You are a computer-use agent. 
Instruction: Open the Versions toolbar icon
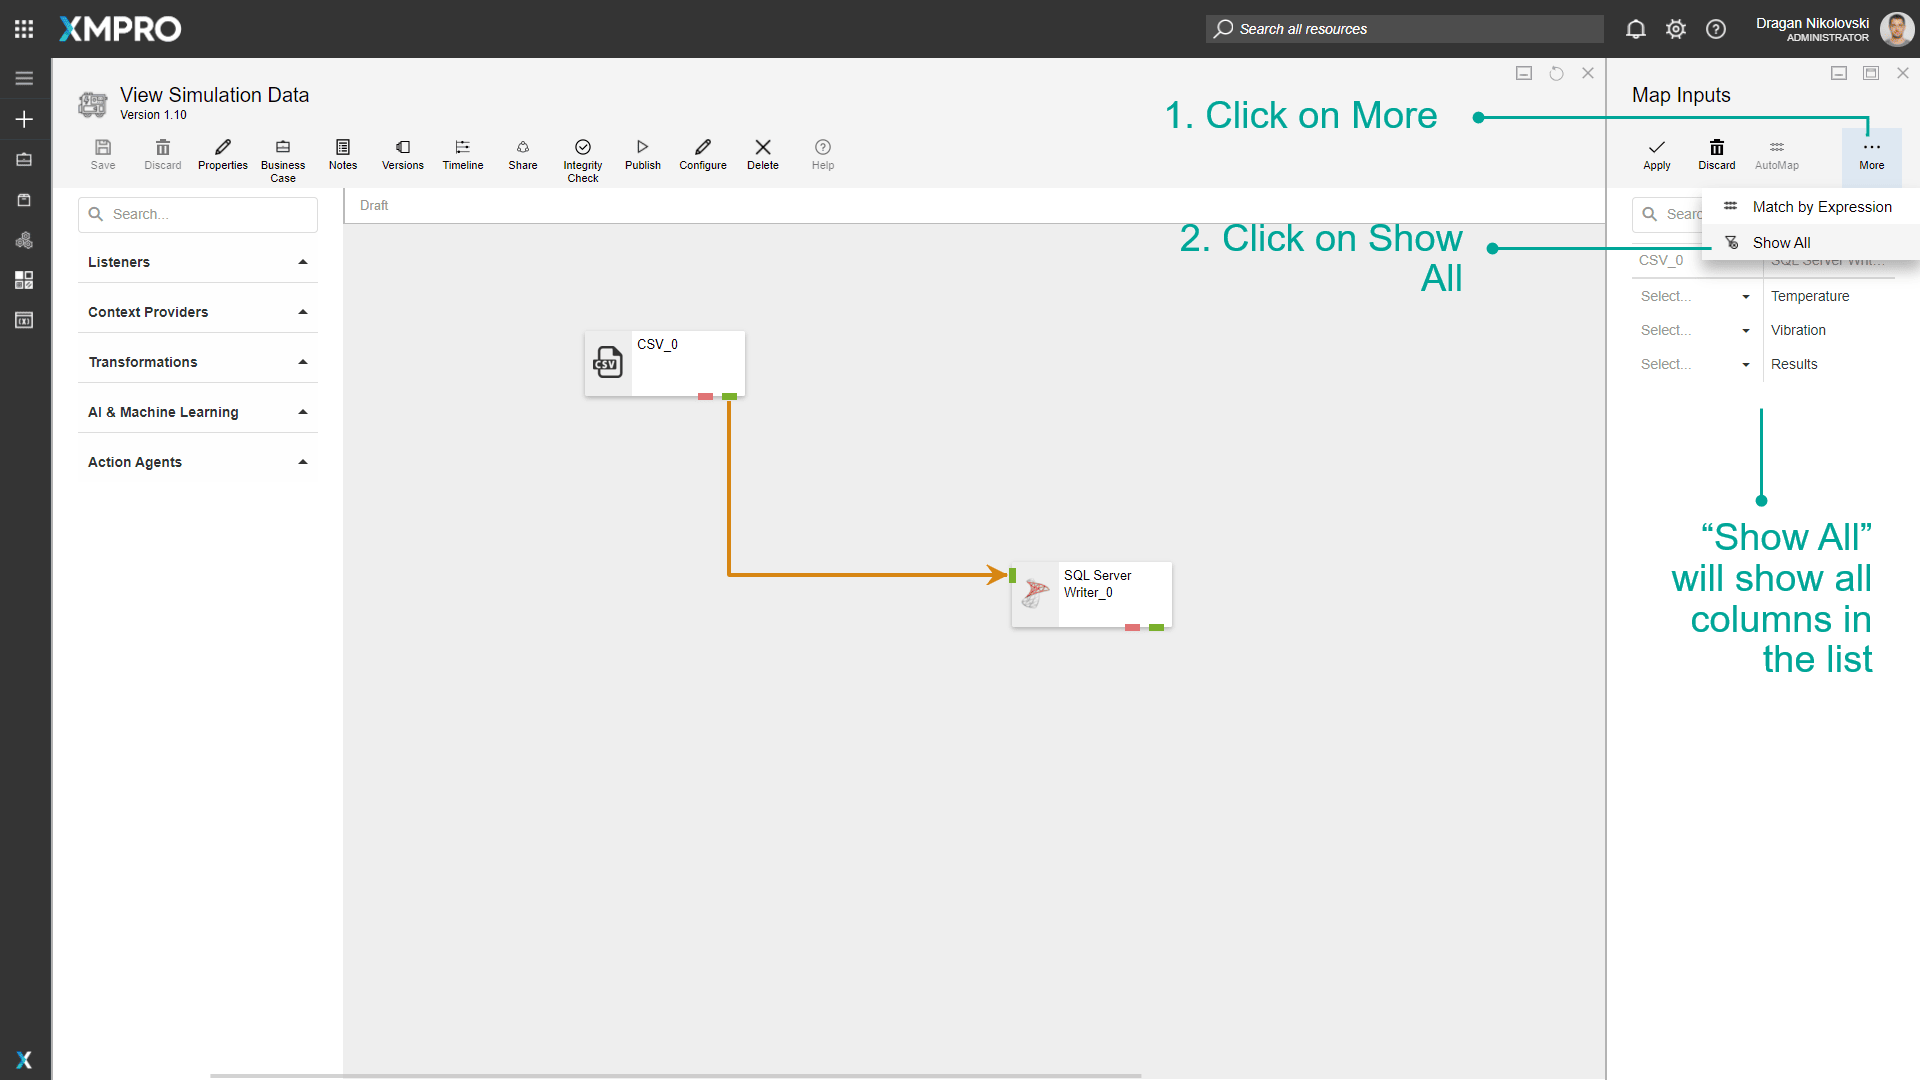click(x=402, y=148)
